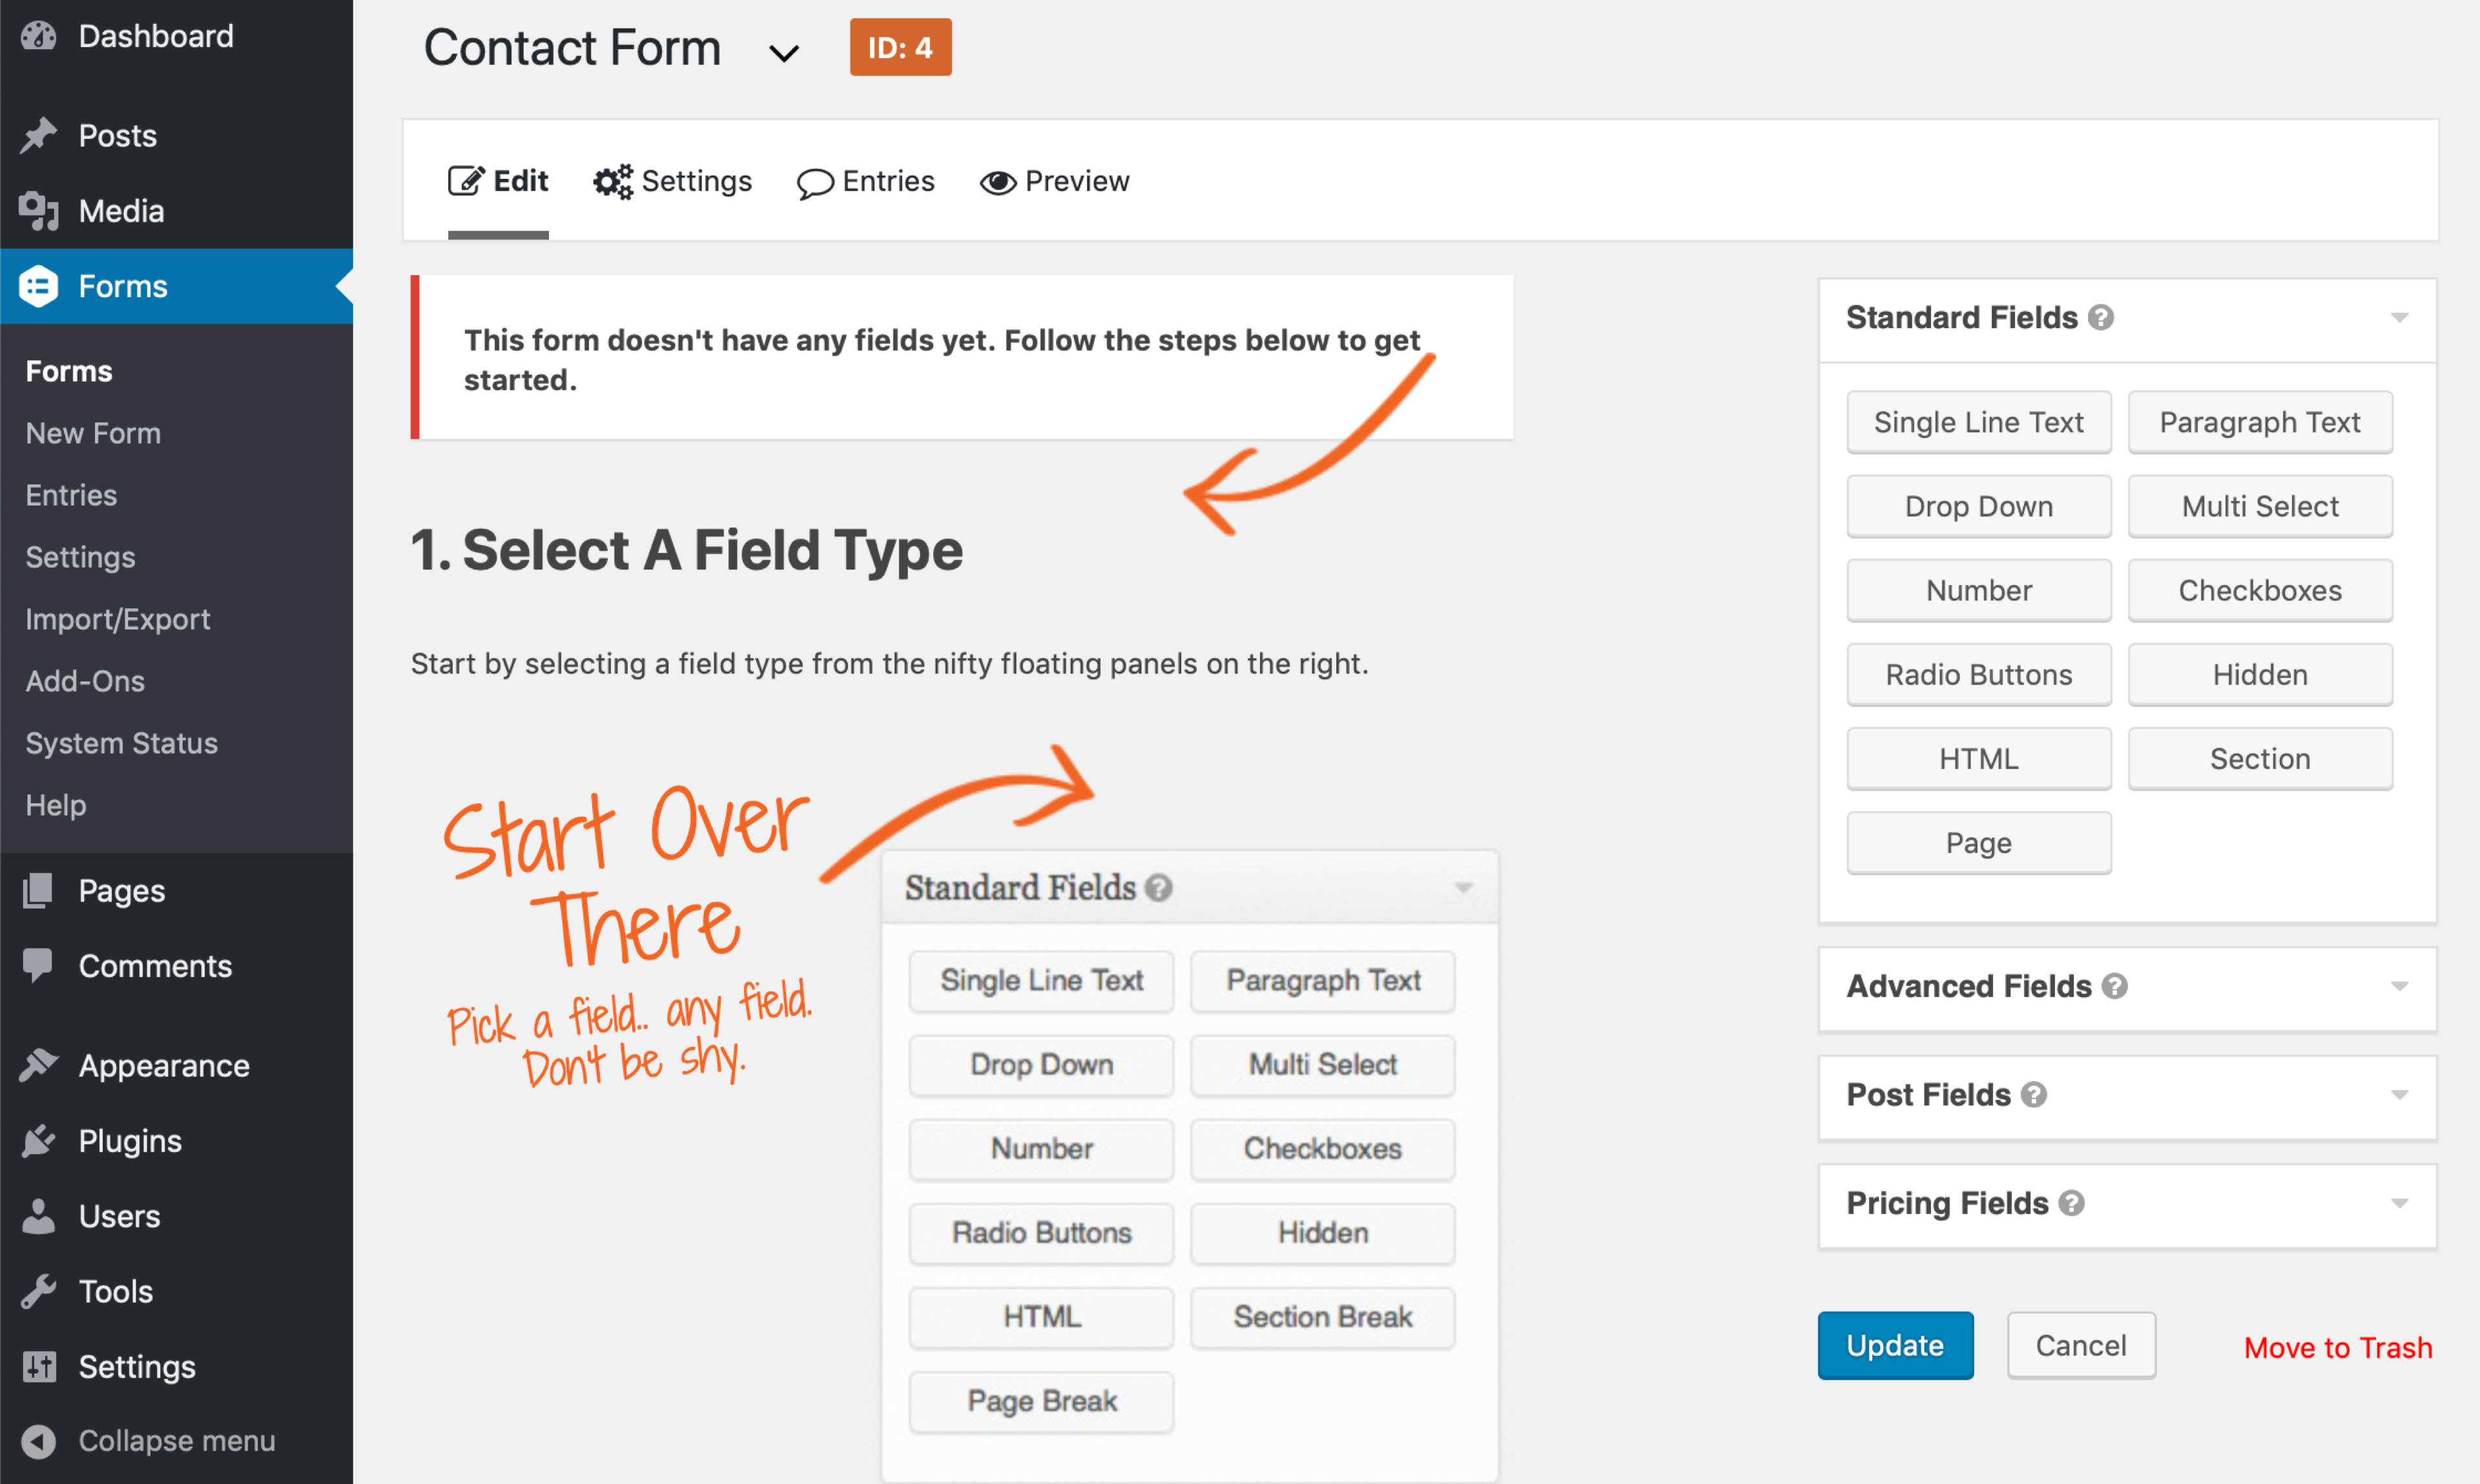Add a Checkboxes field
Screen dimensions: 2480x1484
pos(2259,591)
